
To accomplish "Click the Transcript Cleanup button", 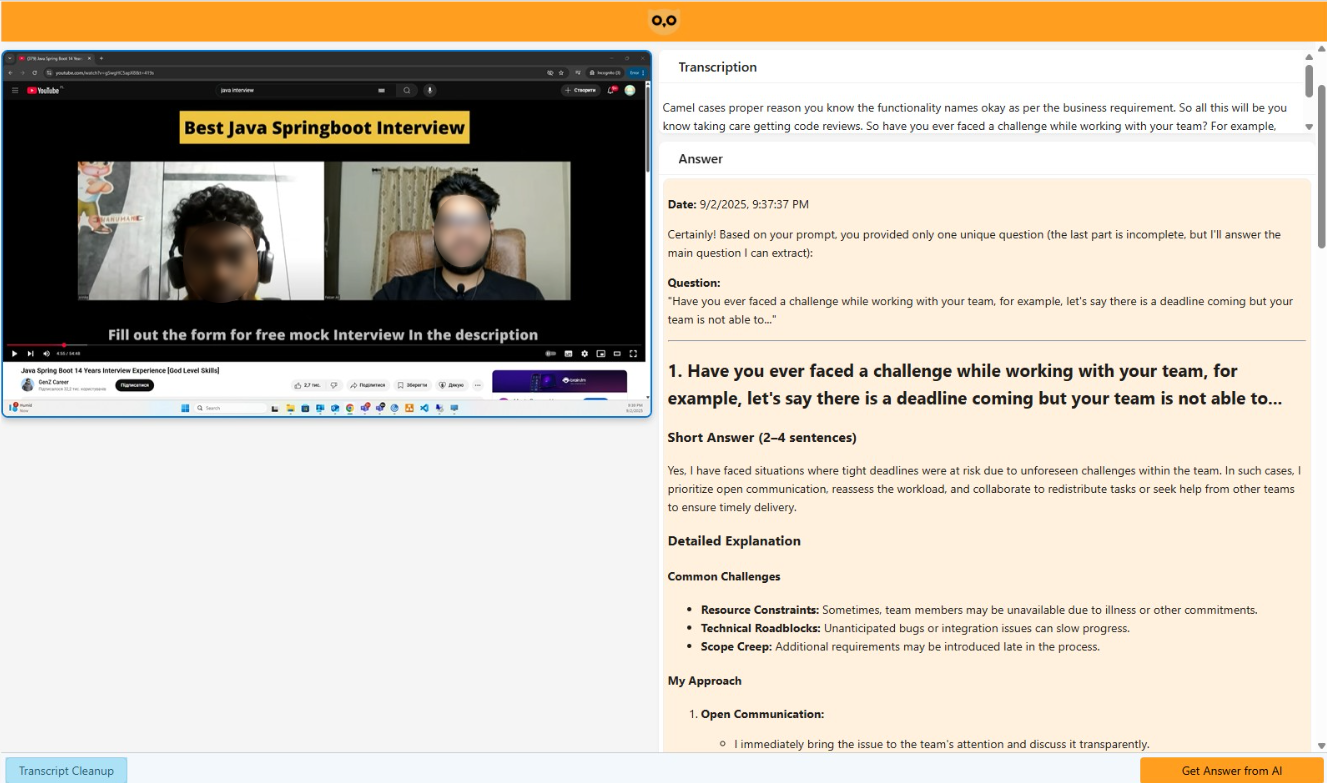I will click(x=66, y=770).
